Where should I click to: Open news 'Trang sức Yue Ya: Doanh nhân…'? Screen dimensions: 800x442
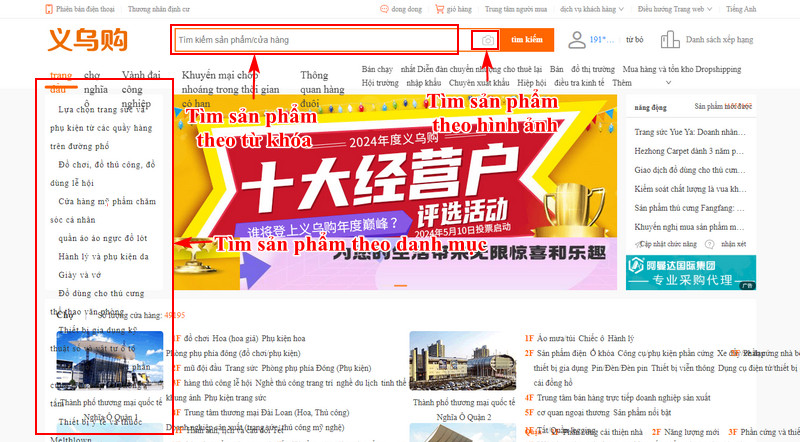coord(690,132)
